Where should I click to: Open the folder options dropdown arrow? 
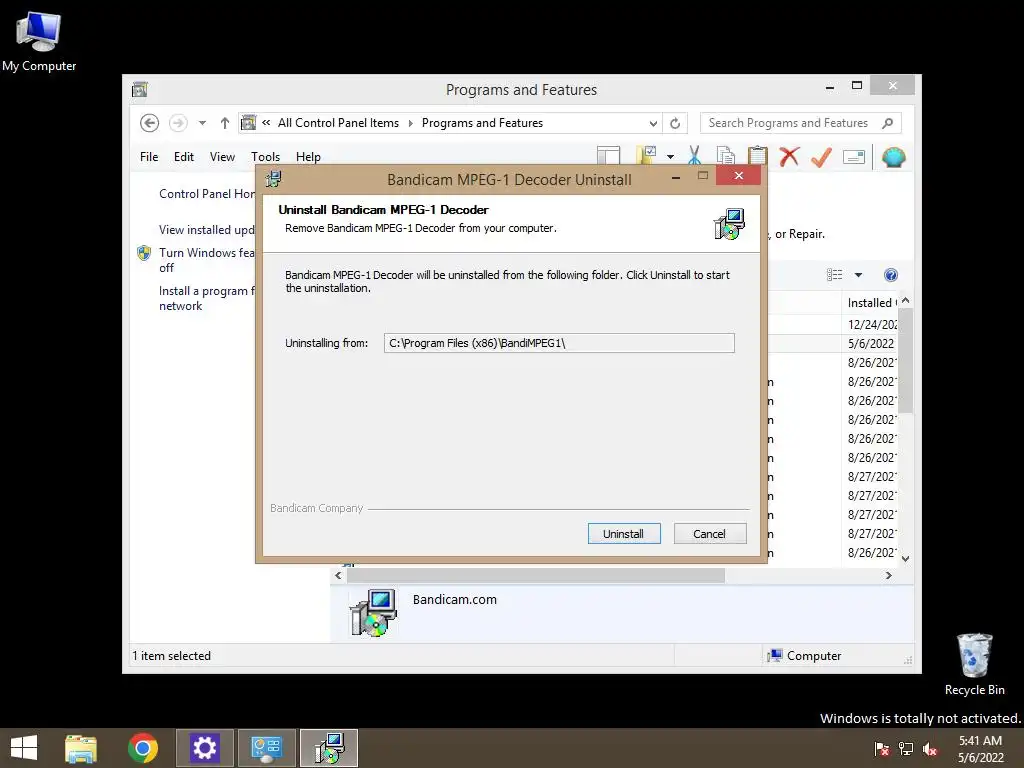click(x=670, y=157)
